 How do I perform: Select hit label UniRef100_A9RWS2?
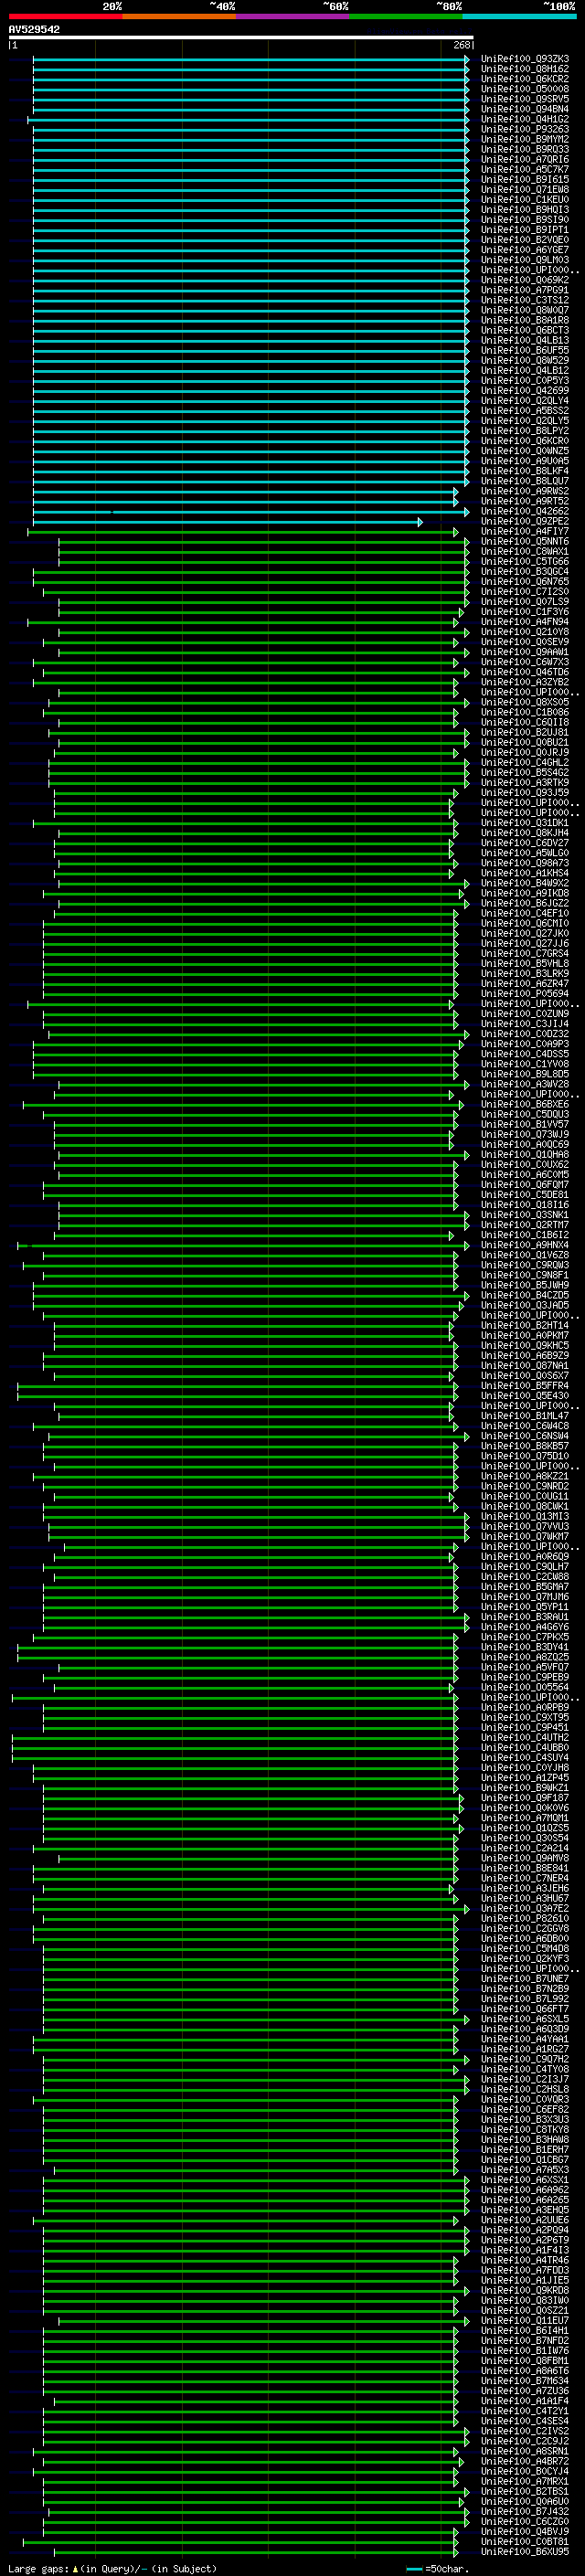[525, 491]
